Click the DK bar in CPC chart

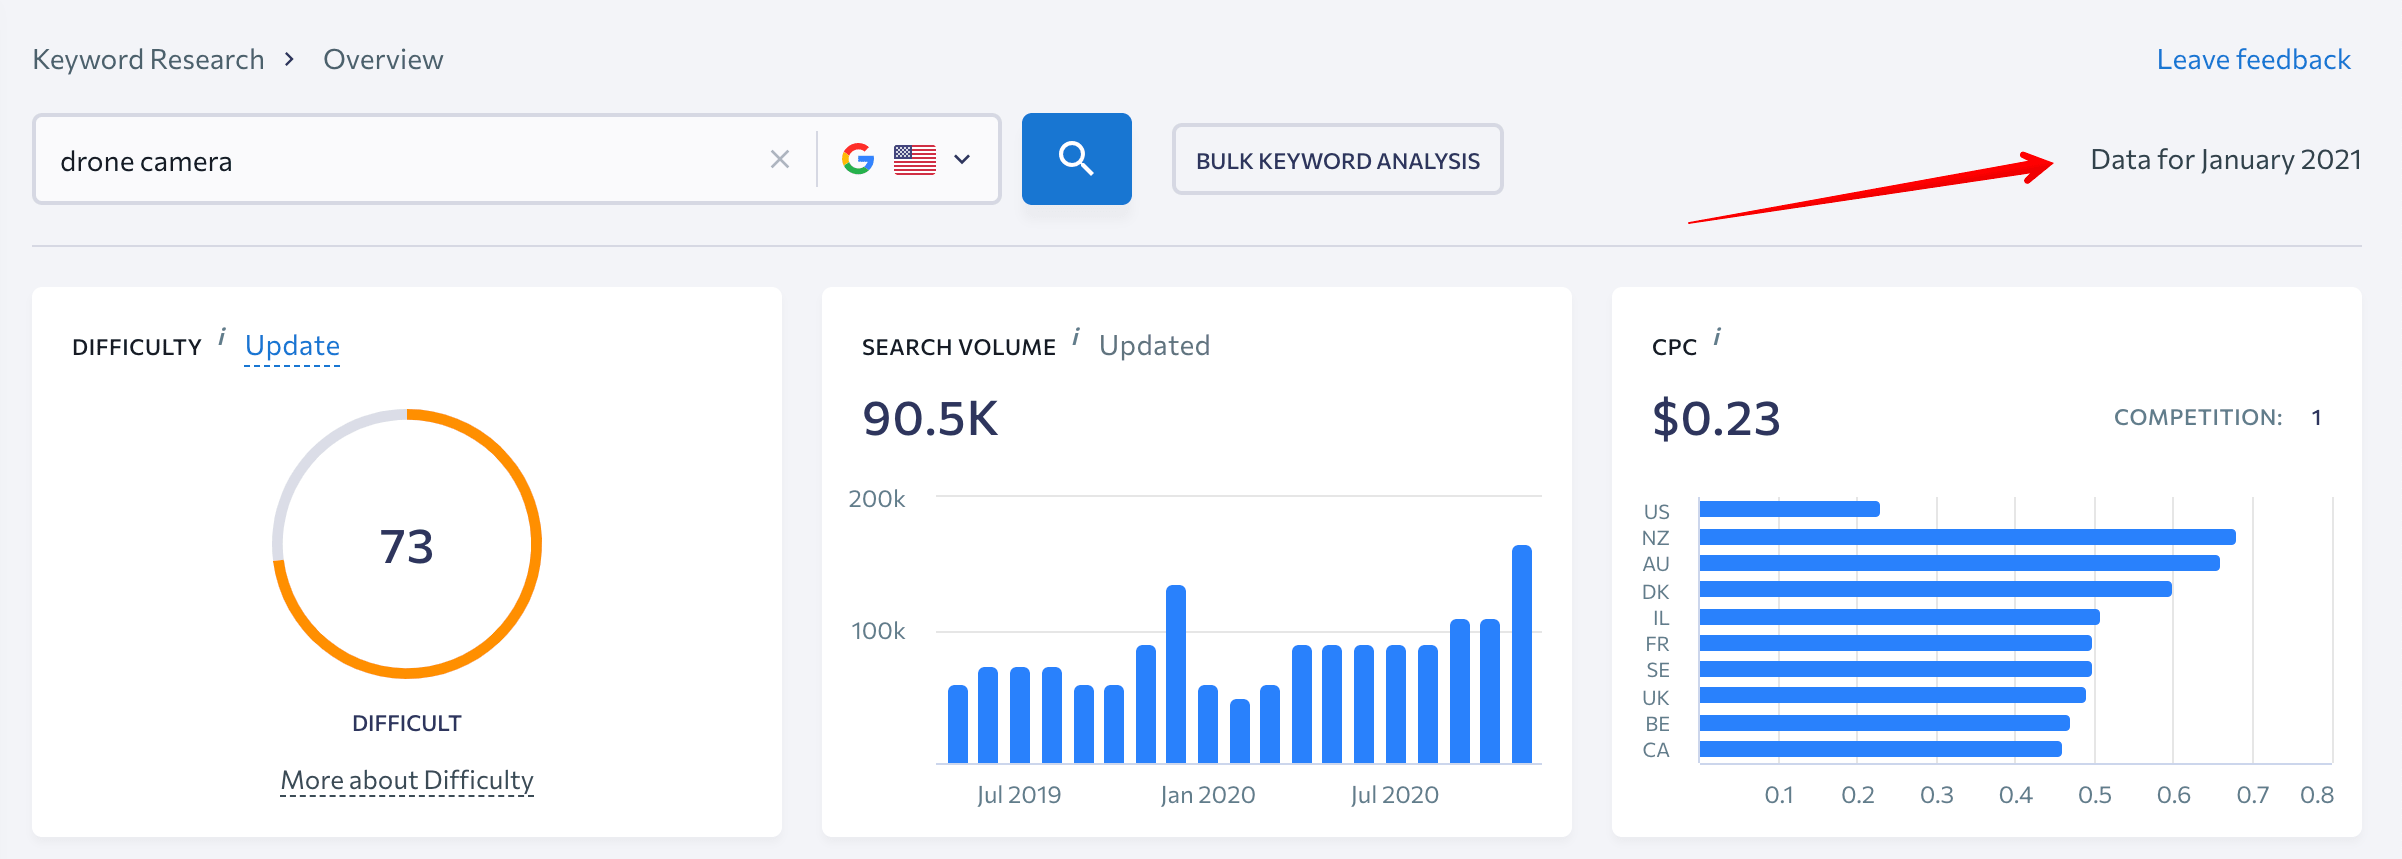[x=1935, y=589]
